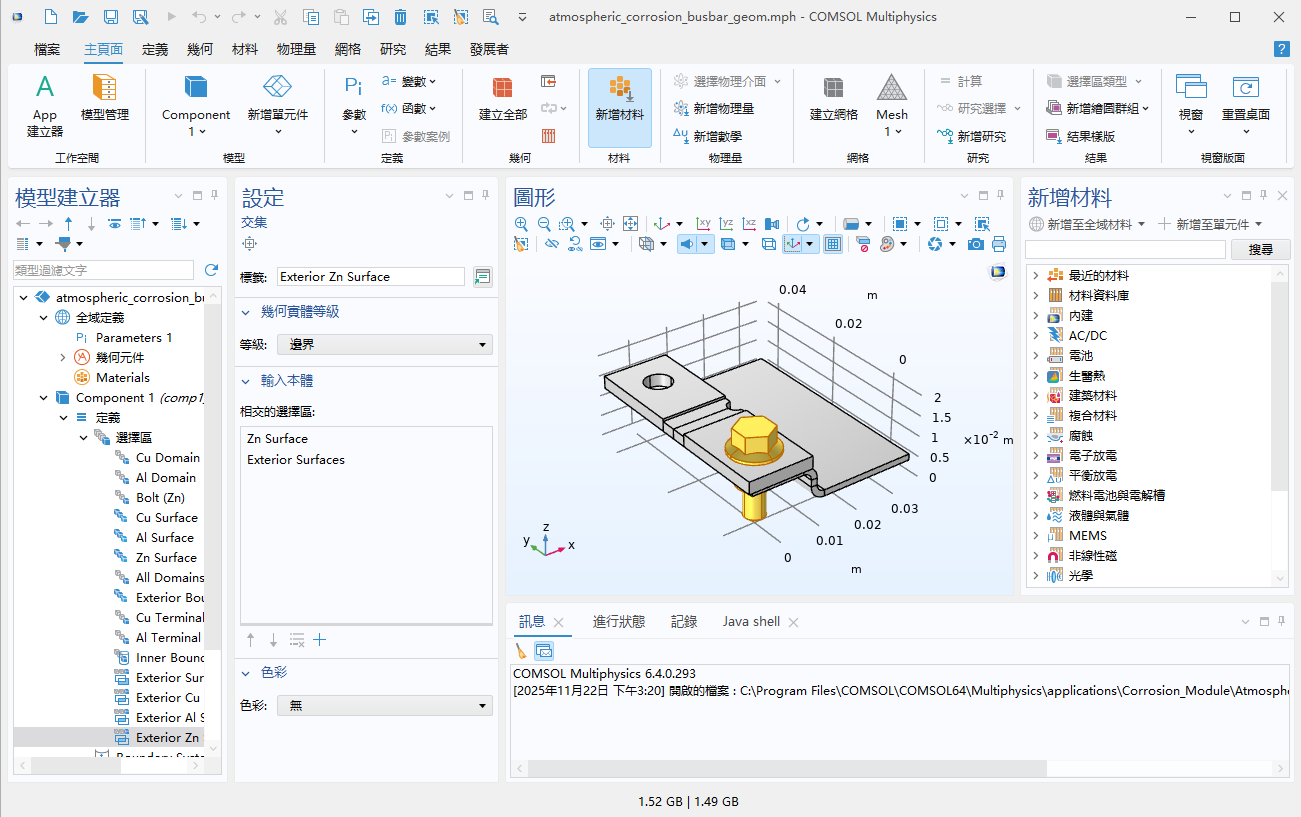Select Cu Surface in the model tree
The image size is (1301, 817).
(166, 518)
